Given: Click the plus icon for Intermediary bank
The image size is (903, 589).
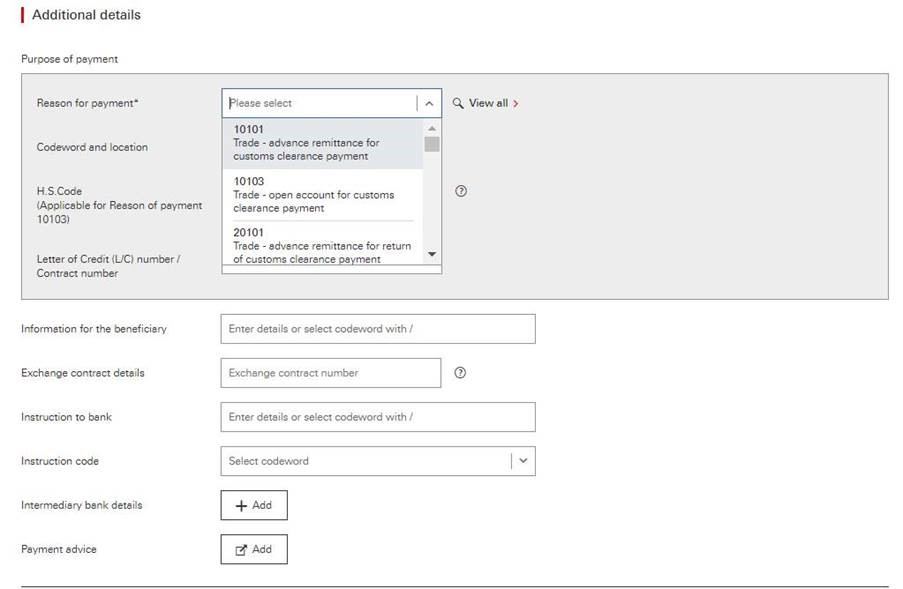Looking at the screenshot, I should [241, 506].
